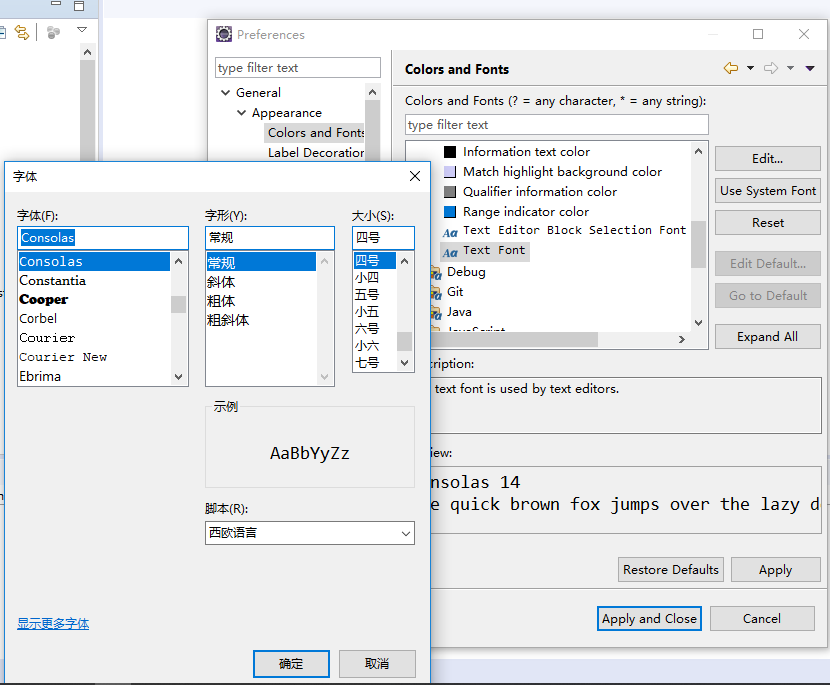Close the font dialog
830x685 pixels.
[x=415, y=176]
